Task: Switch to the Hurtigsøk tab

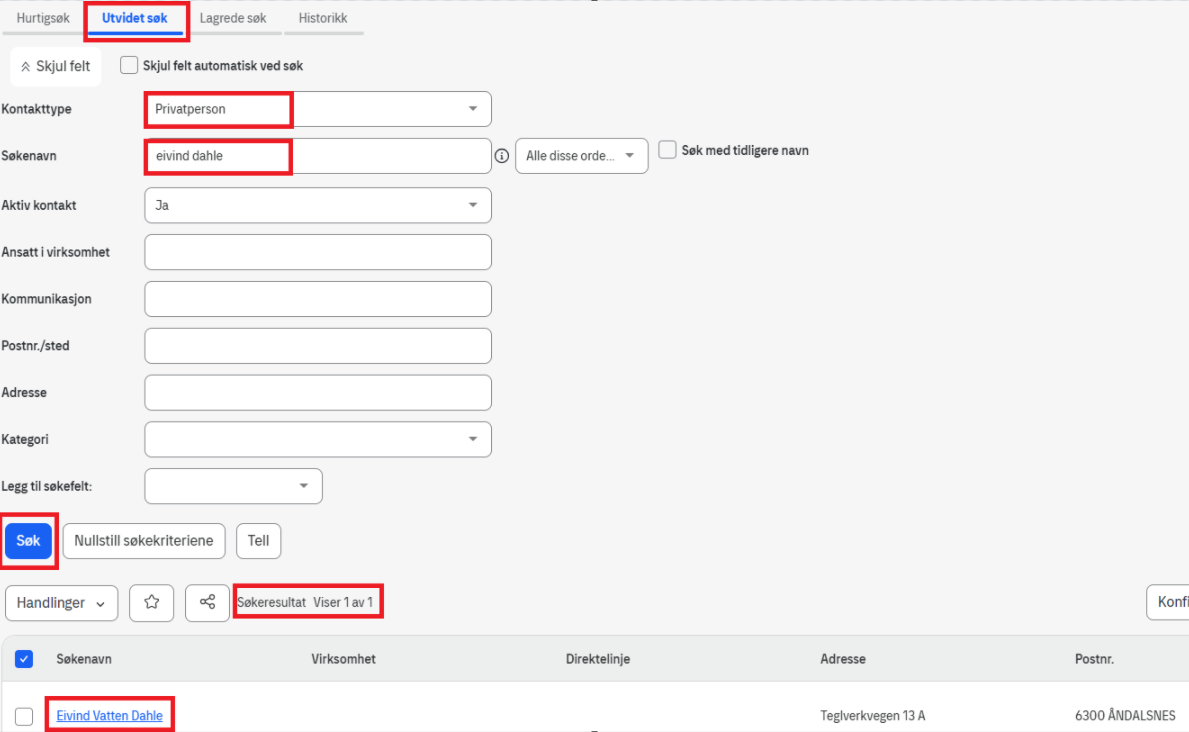Action: point(43,18)
